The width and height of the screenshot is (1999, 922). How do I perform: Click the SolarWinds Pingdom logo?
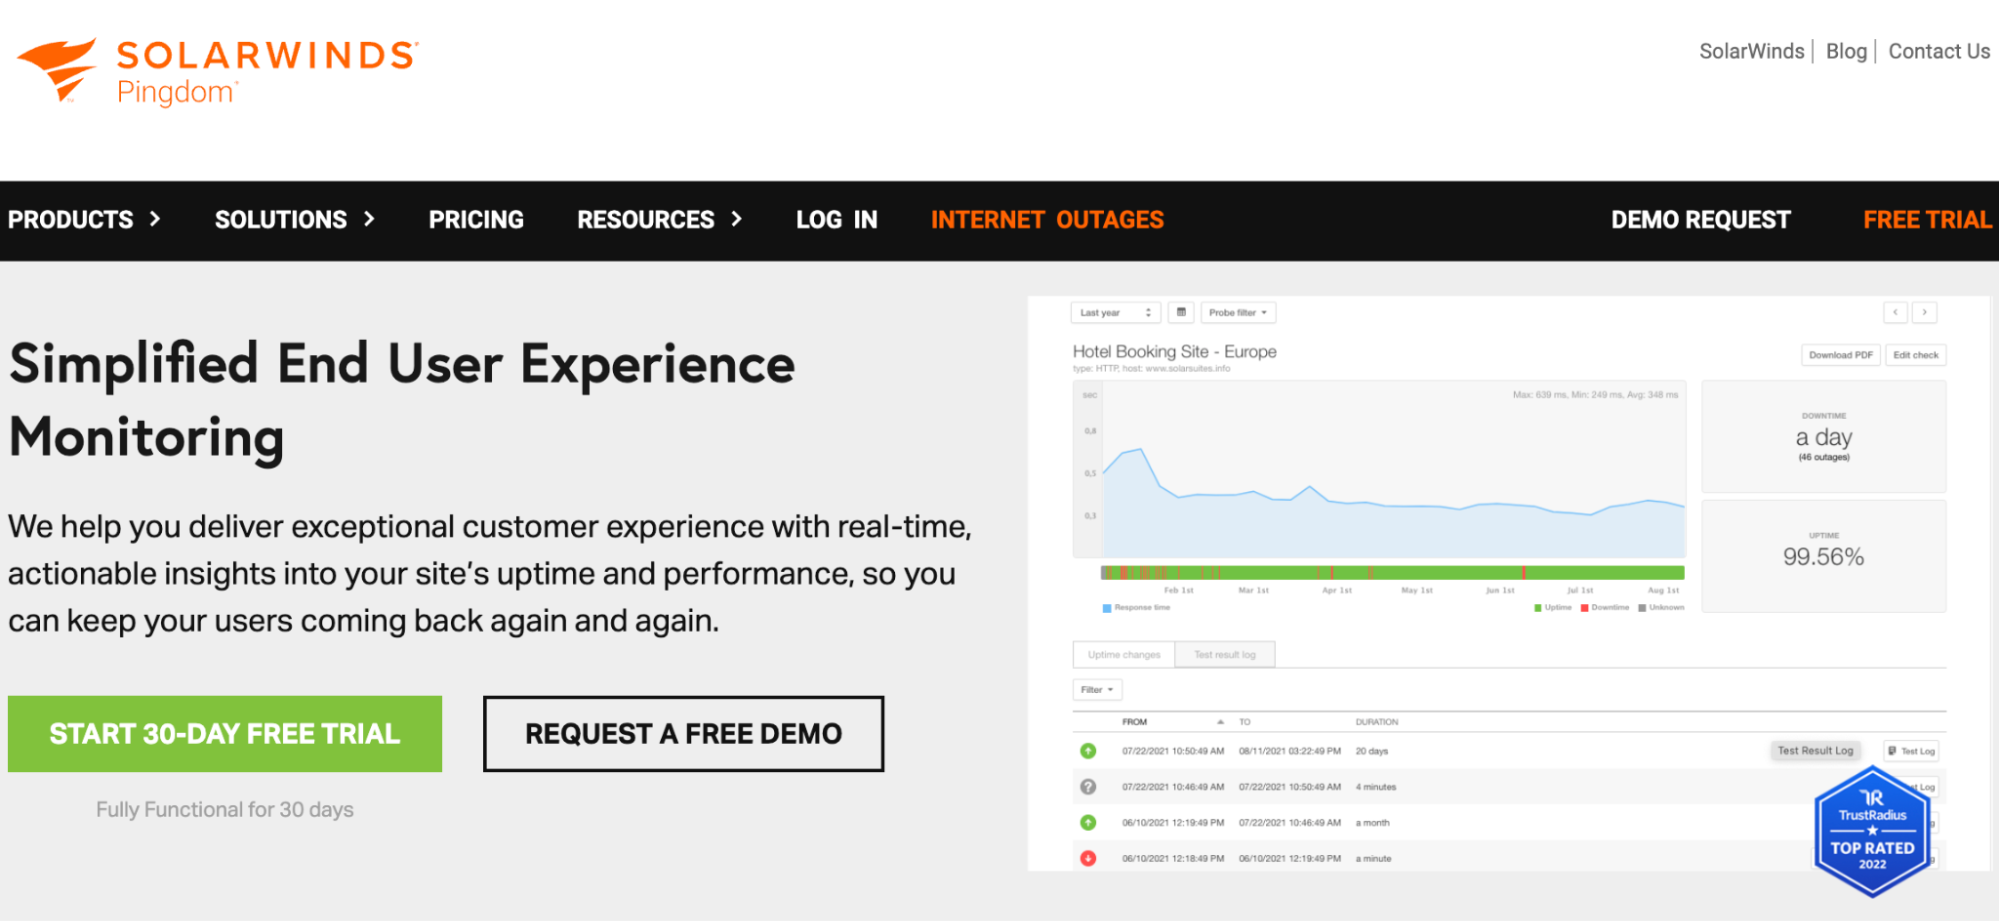217,71
